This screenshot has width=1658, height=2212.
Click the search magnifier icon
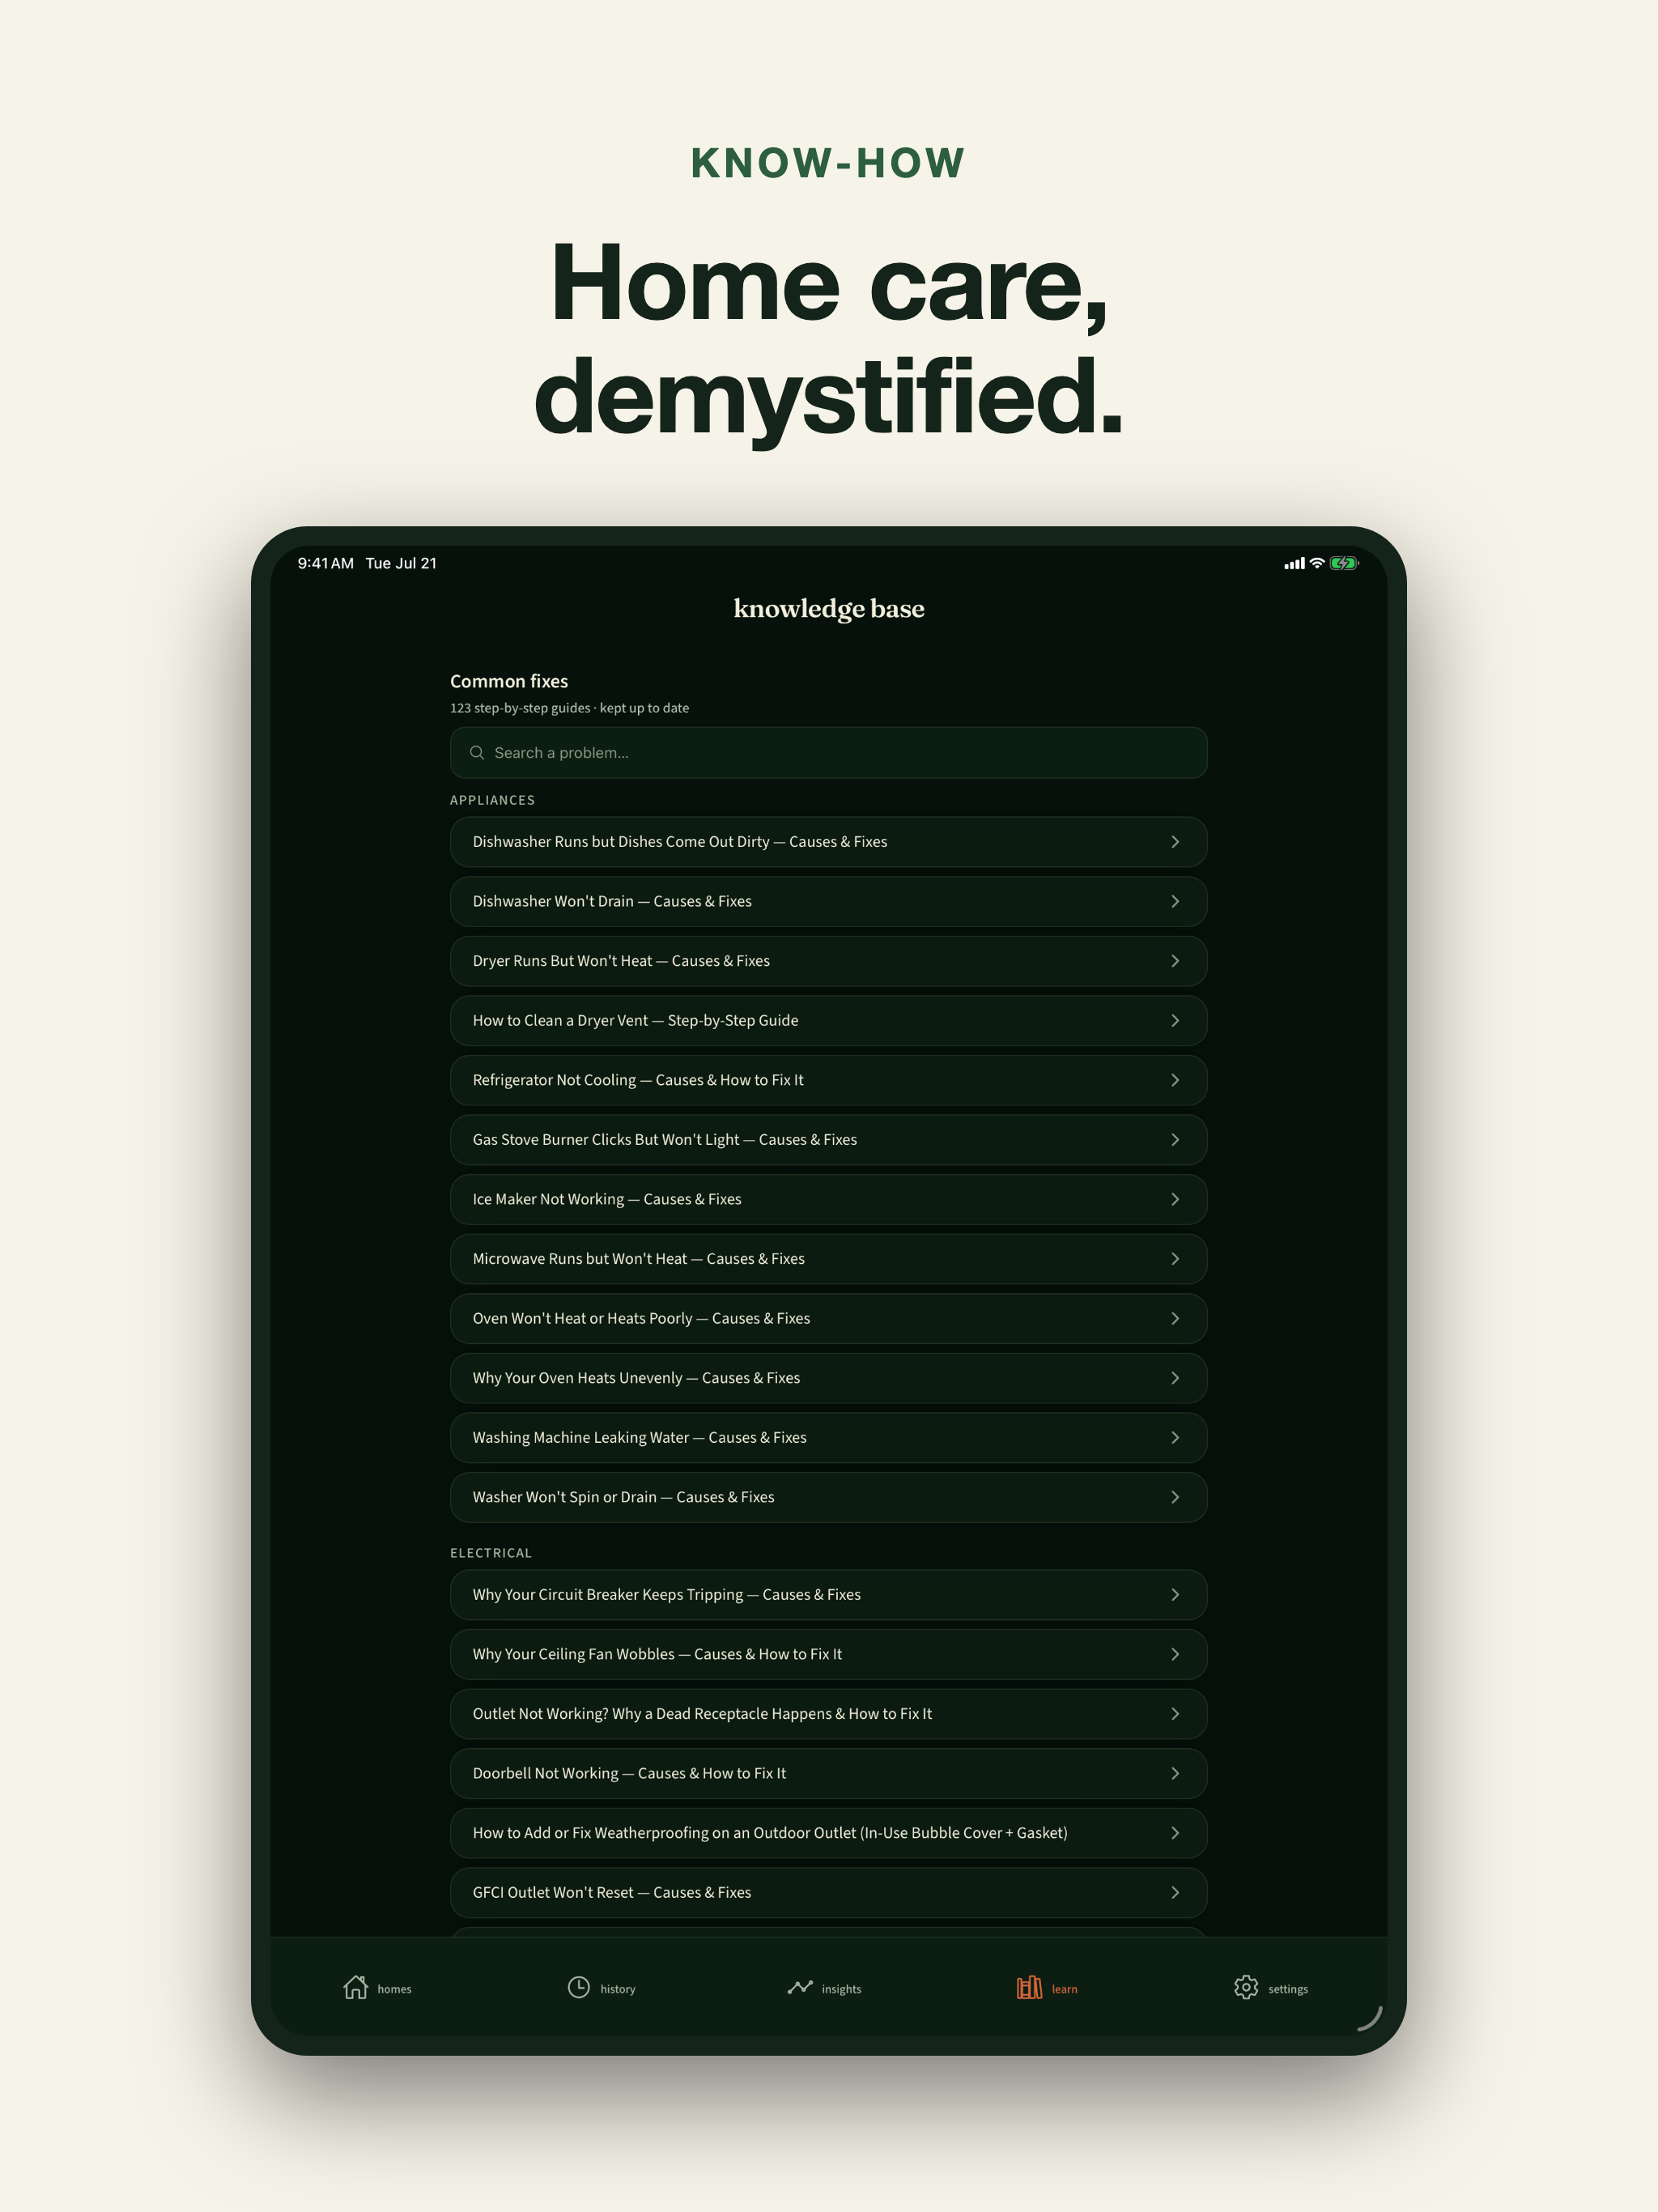tap(477, 752)
